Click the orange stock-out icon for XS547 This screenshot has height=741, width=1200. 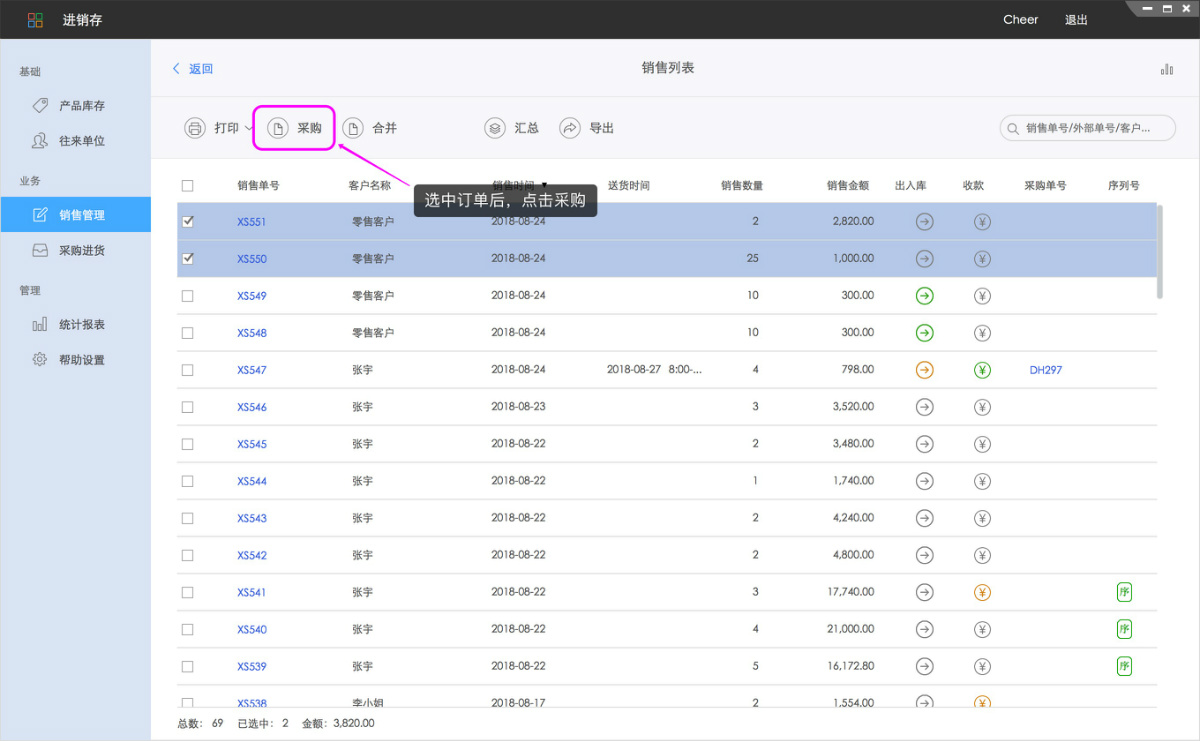coord(925,370)
